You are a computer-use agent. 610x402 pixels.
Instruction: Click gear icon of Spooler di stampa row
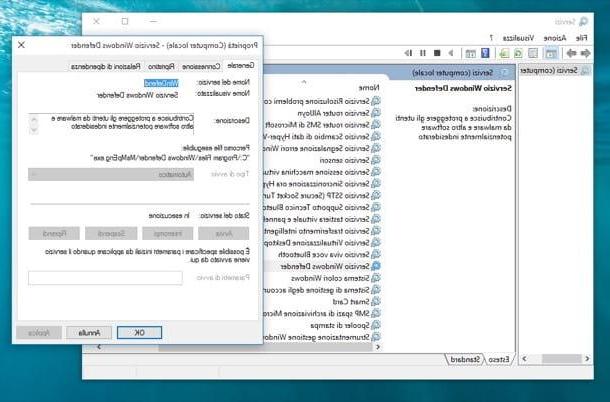coord(376,325)
